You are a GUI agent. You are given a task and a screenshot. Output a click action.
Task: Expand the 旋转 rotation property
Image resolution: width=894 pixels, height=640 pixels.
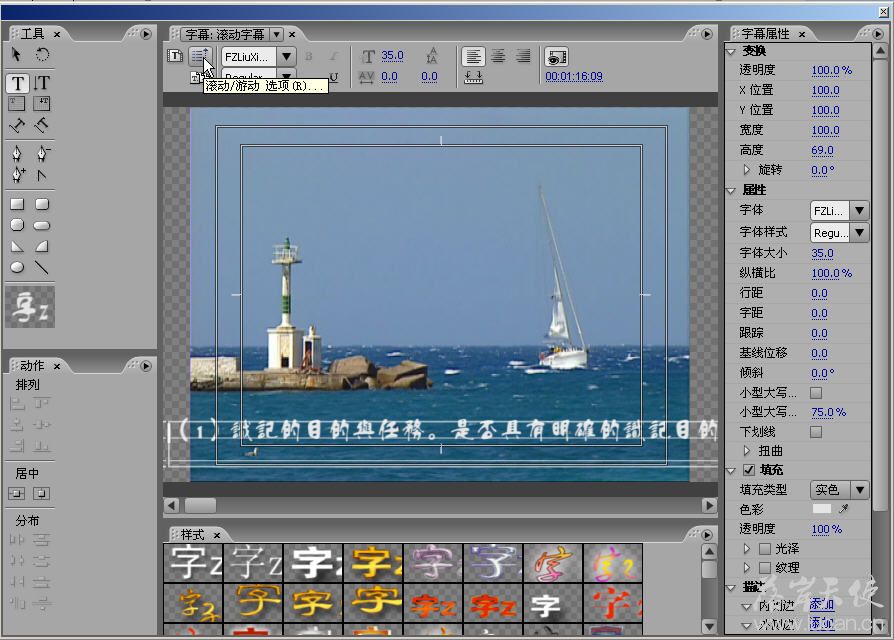click(x=746, y=170)
